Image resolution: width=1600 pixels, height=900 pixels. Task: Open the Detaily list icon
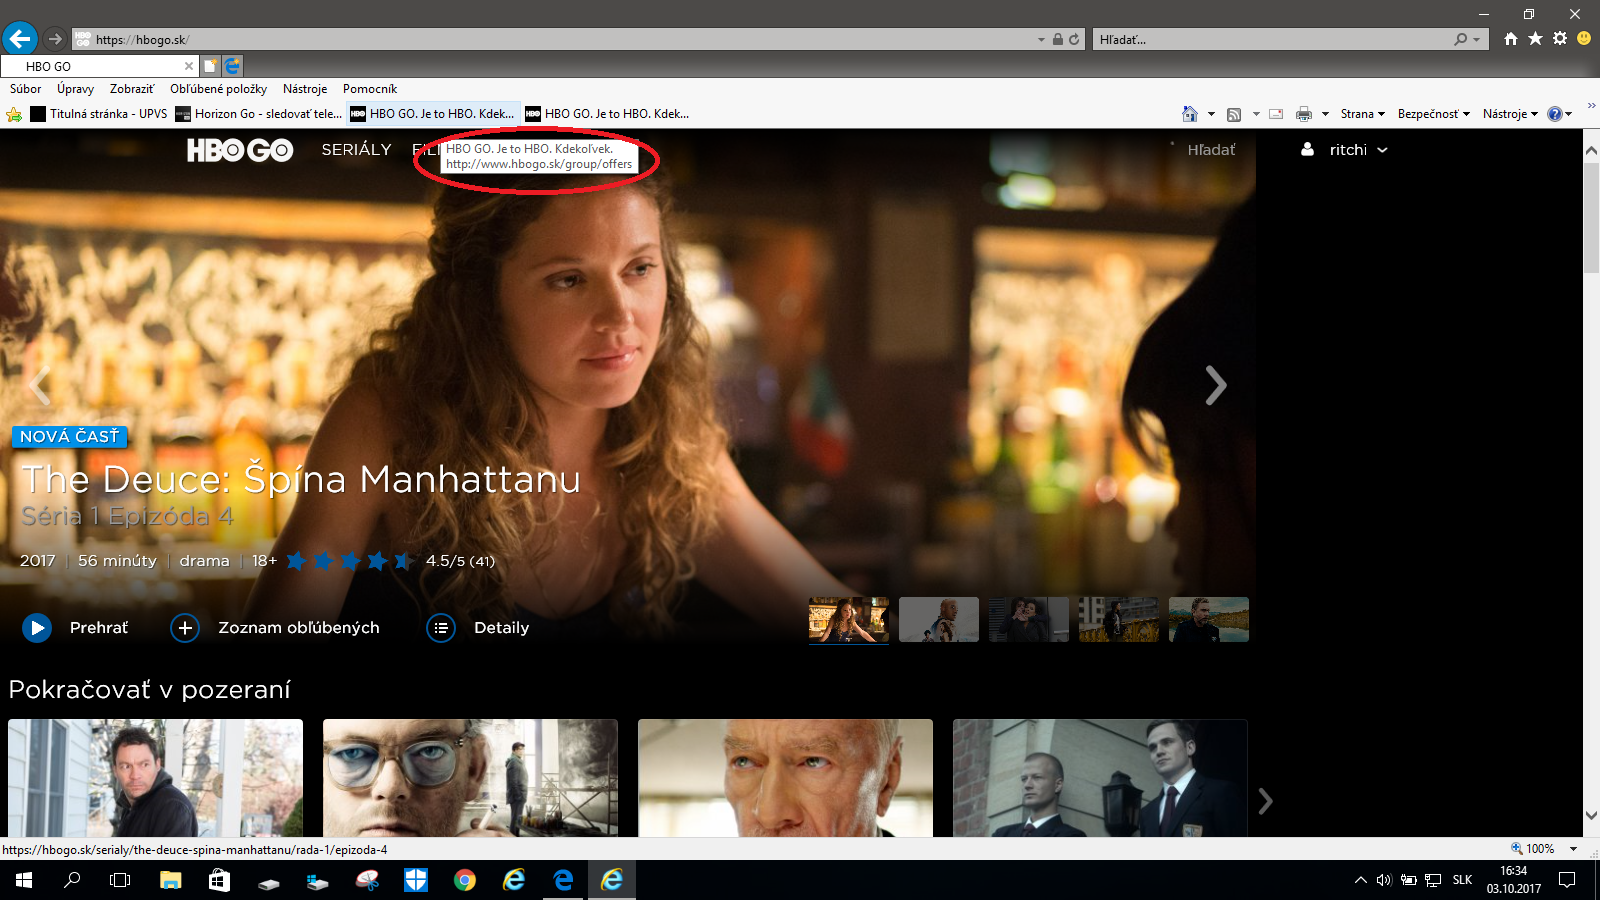coord(441,628)
